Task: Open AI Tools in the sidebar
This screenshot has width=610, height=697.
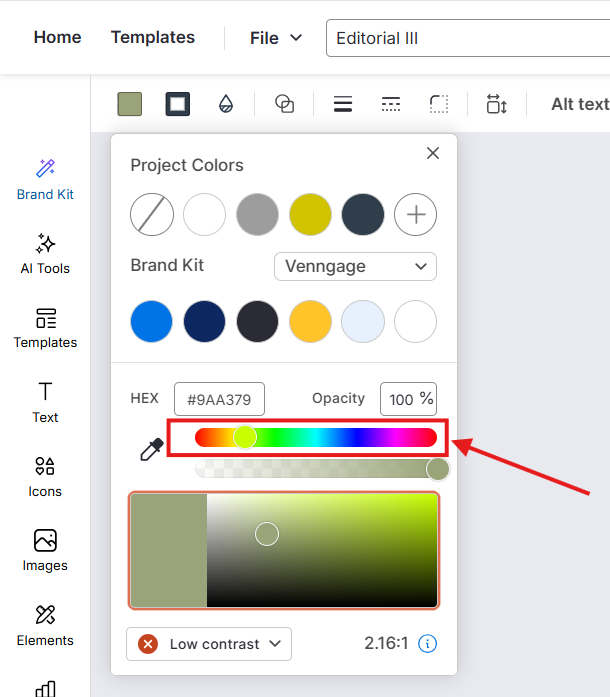Action: click(45, 254)
